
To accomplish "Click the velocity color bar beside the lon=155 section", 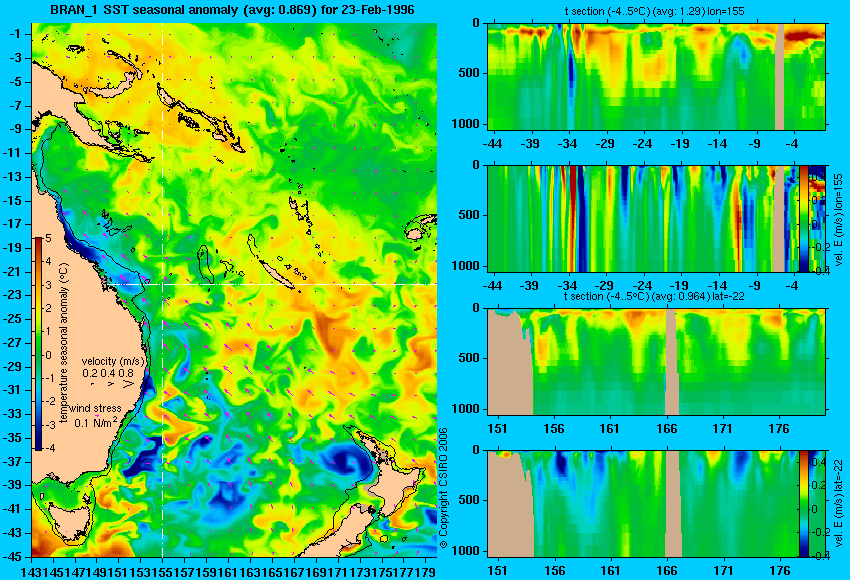I will pyautogui.click(x=803, y=218).
